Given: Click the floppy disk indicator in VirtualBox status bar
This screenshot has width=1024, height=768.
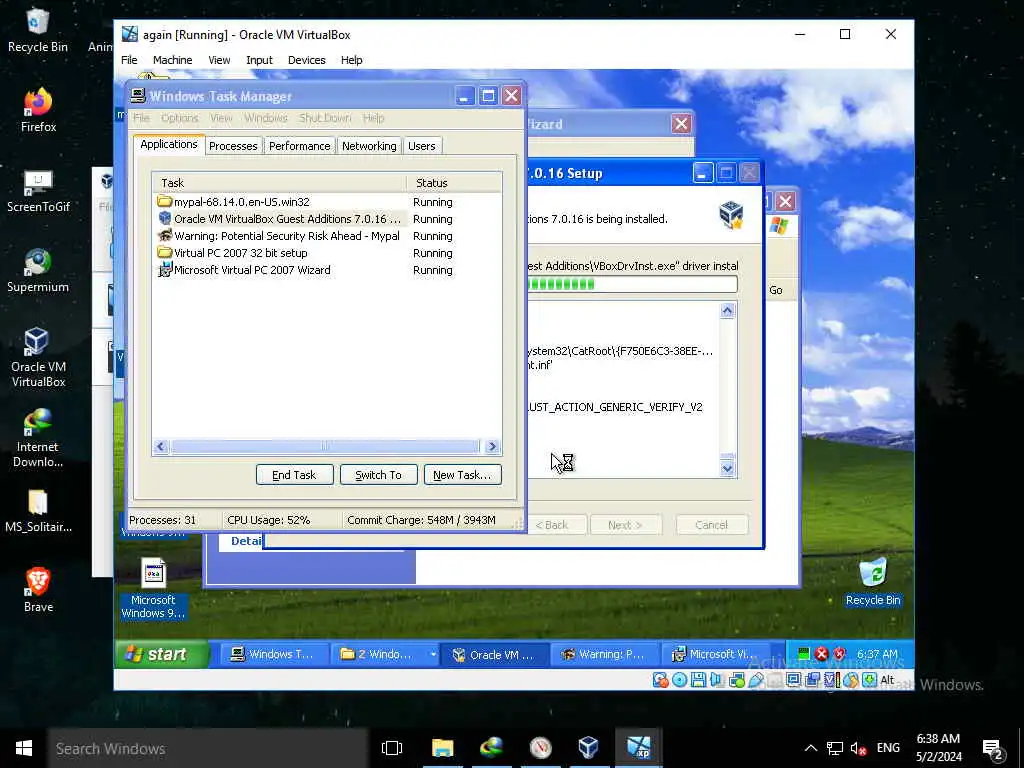Looking at the screenshot, I should click(x=698, y=680).
